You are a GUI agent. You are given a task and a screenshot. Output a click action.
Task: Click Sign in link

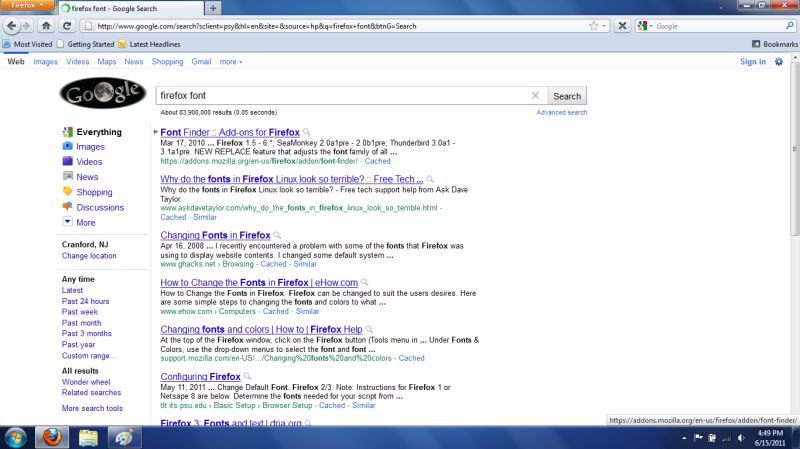753,61
